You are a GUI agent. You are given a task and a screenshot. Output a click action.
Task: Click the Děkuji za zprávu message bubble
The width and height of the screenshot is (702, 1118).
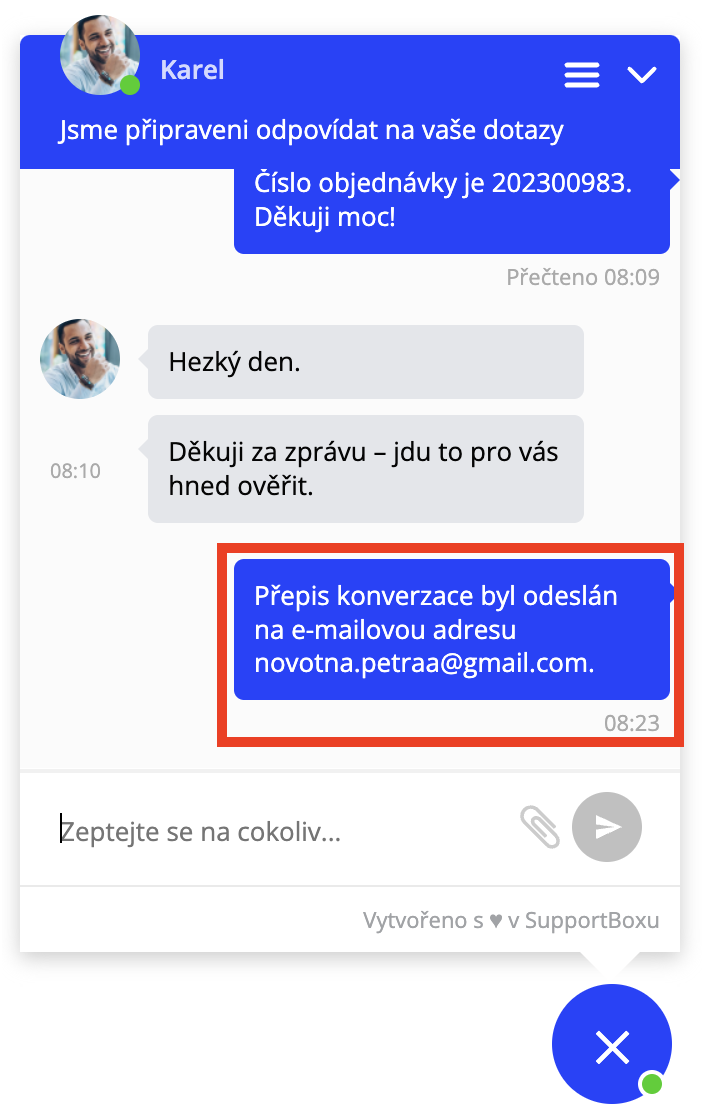[366, 469]
